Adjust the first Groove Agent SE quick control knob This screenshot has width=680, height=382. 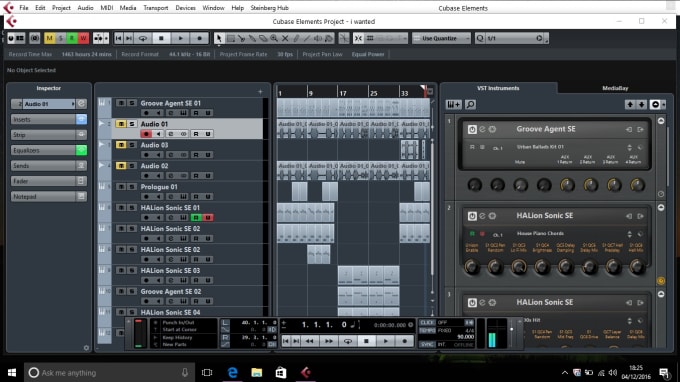[475, 185]
